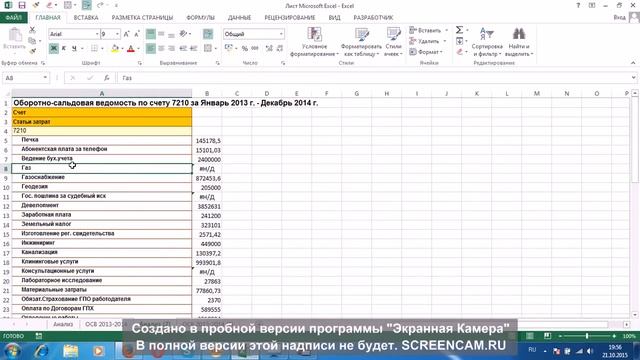Decrease font size with smaller A icon

(x=137, y=34)
